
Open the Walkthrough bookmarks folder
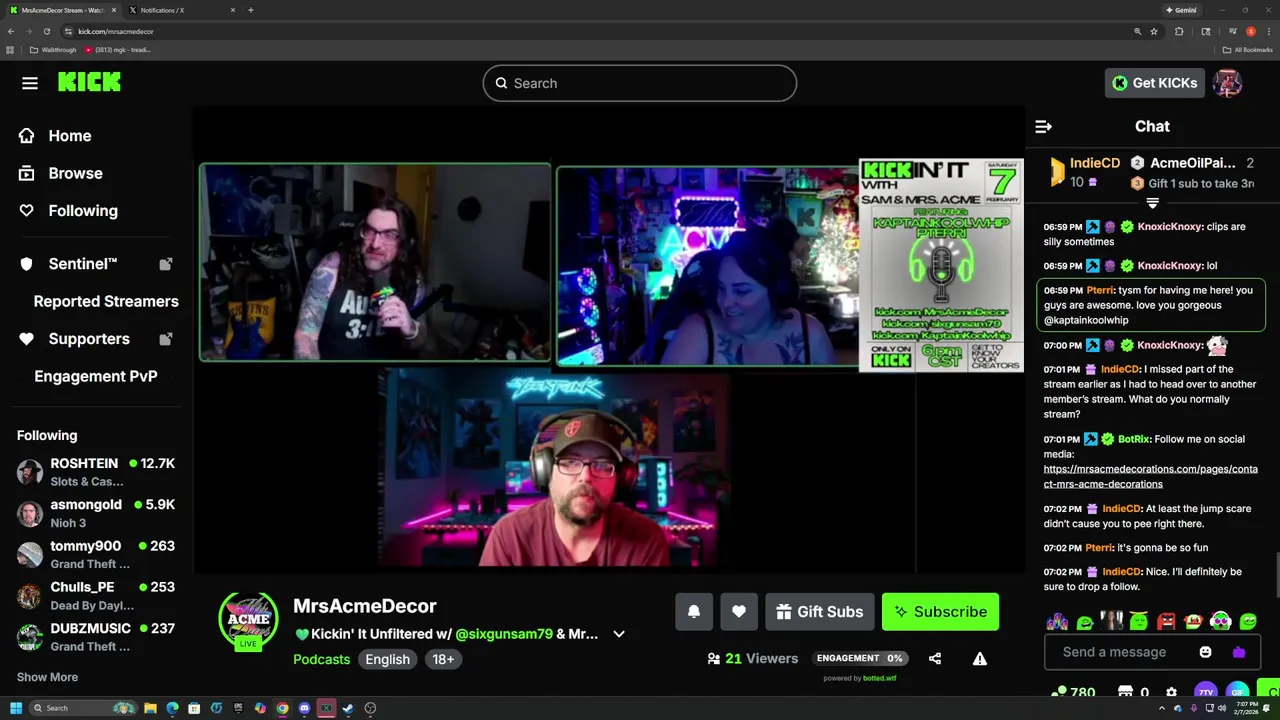coord(53,50)
